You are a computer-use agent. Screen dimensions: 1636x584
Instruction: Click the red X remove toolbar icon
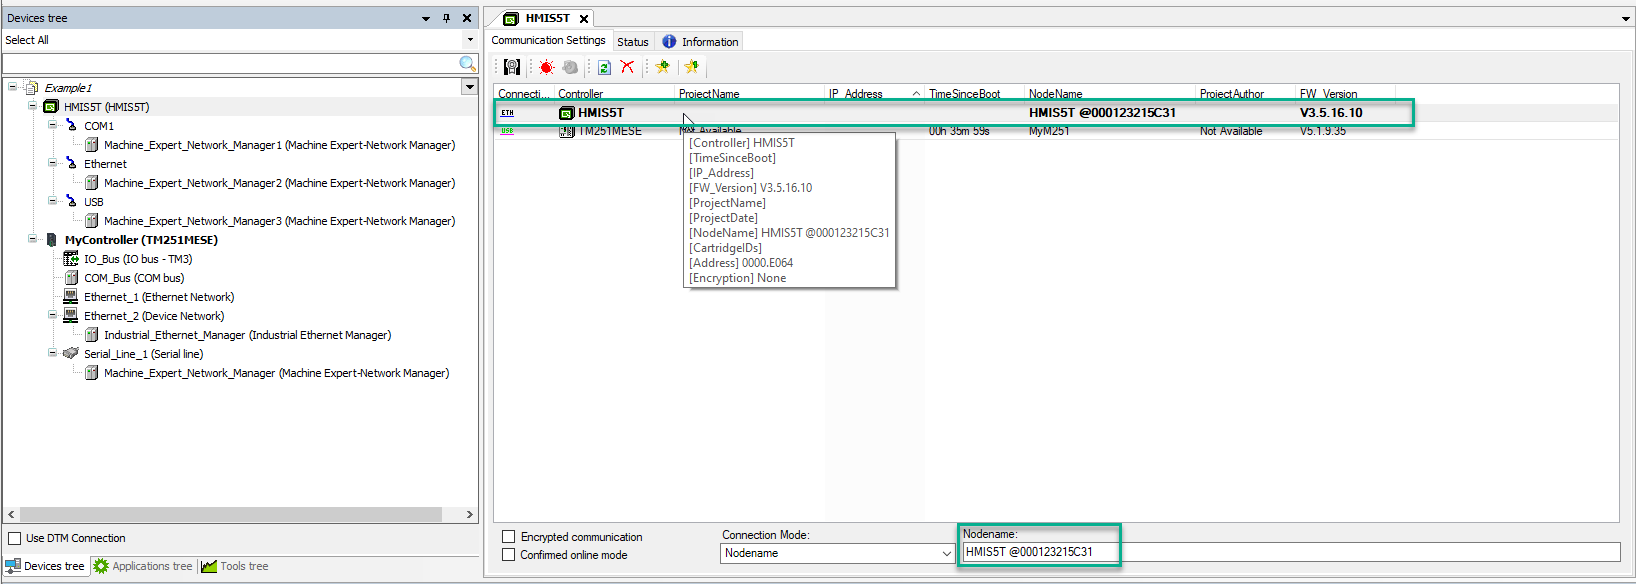pyautogui.click(x=627, y=67)
